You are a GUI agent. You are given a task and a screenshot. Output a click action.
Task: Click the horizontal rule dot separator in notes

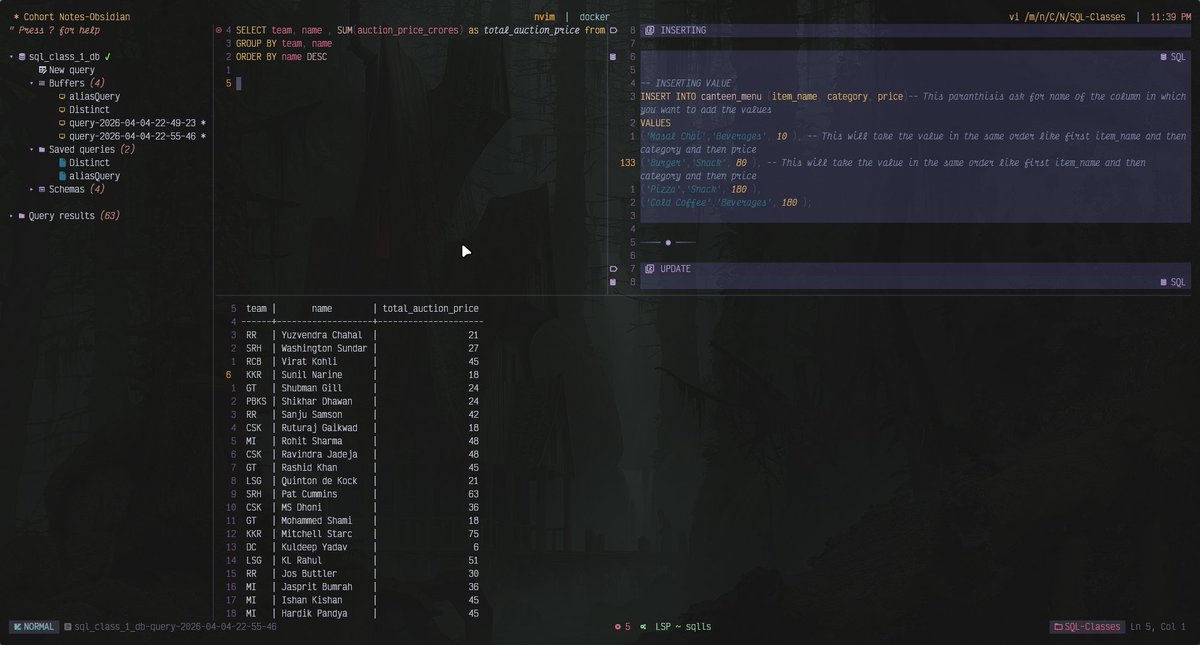pyautogui.click(x=668, y=242)
